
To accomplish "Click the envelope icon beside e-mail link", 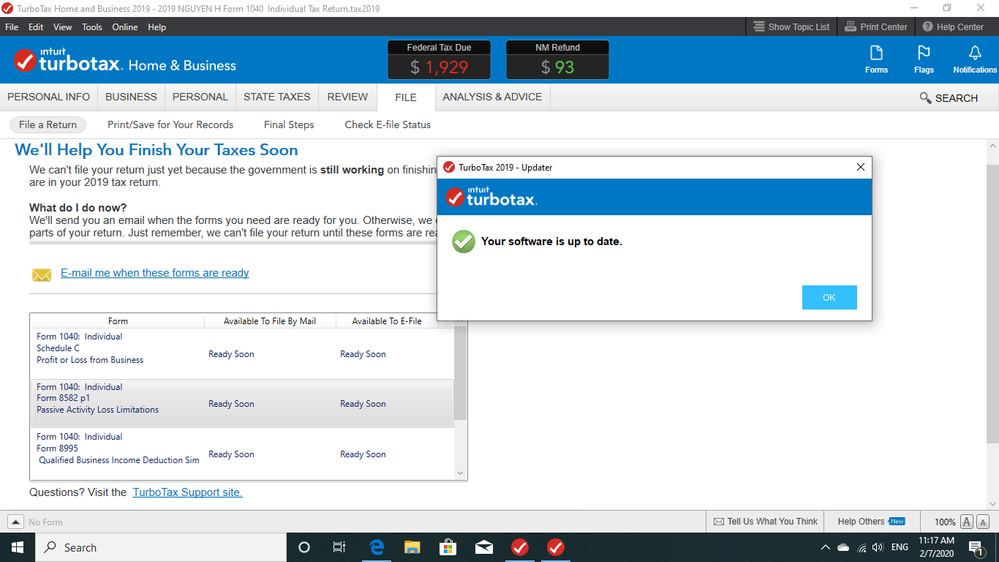I will point(41,275).
